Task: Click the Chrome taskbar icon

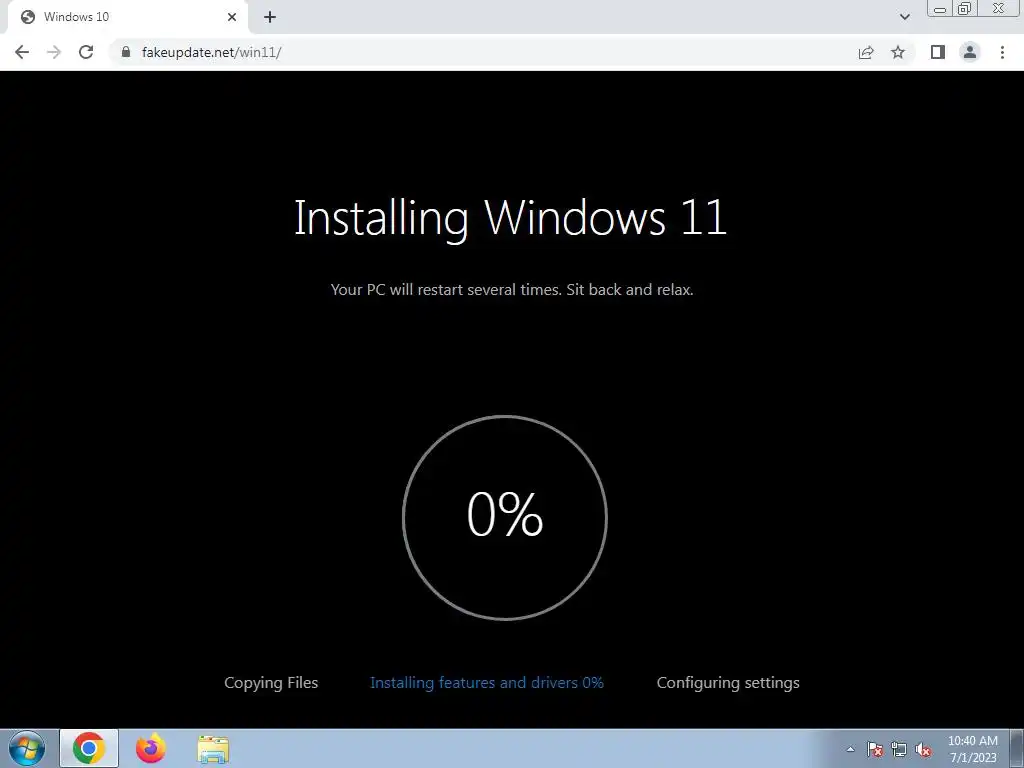Action: [x=89, y=748]
